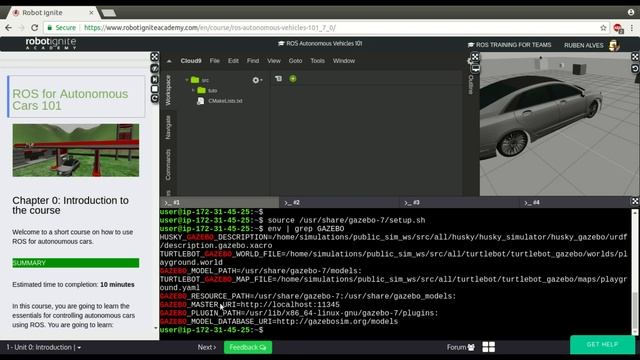
Task: Go back with the browser back arrow
Action: coord(8,28)
